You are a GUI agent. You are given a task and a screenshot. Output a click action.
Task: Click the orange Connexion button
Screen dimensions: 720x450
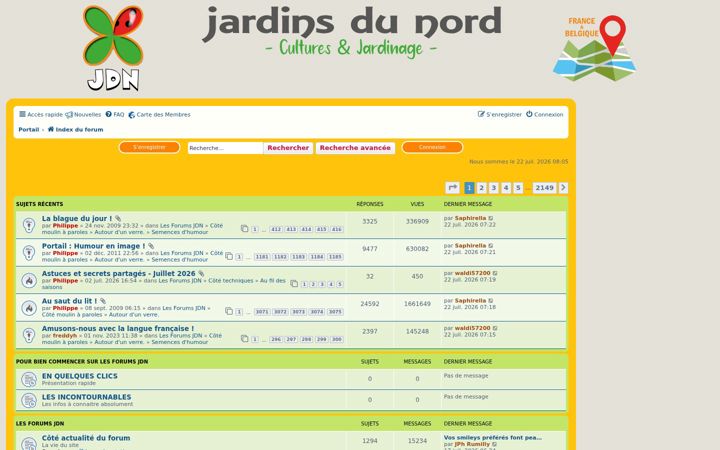click(x=432, y=147)
